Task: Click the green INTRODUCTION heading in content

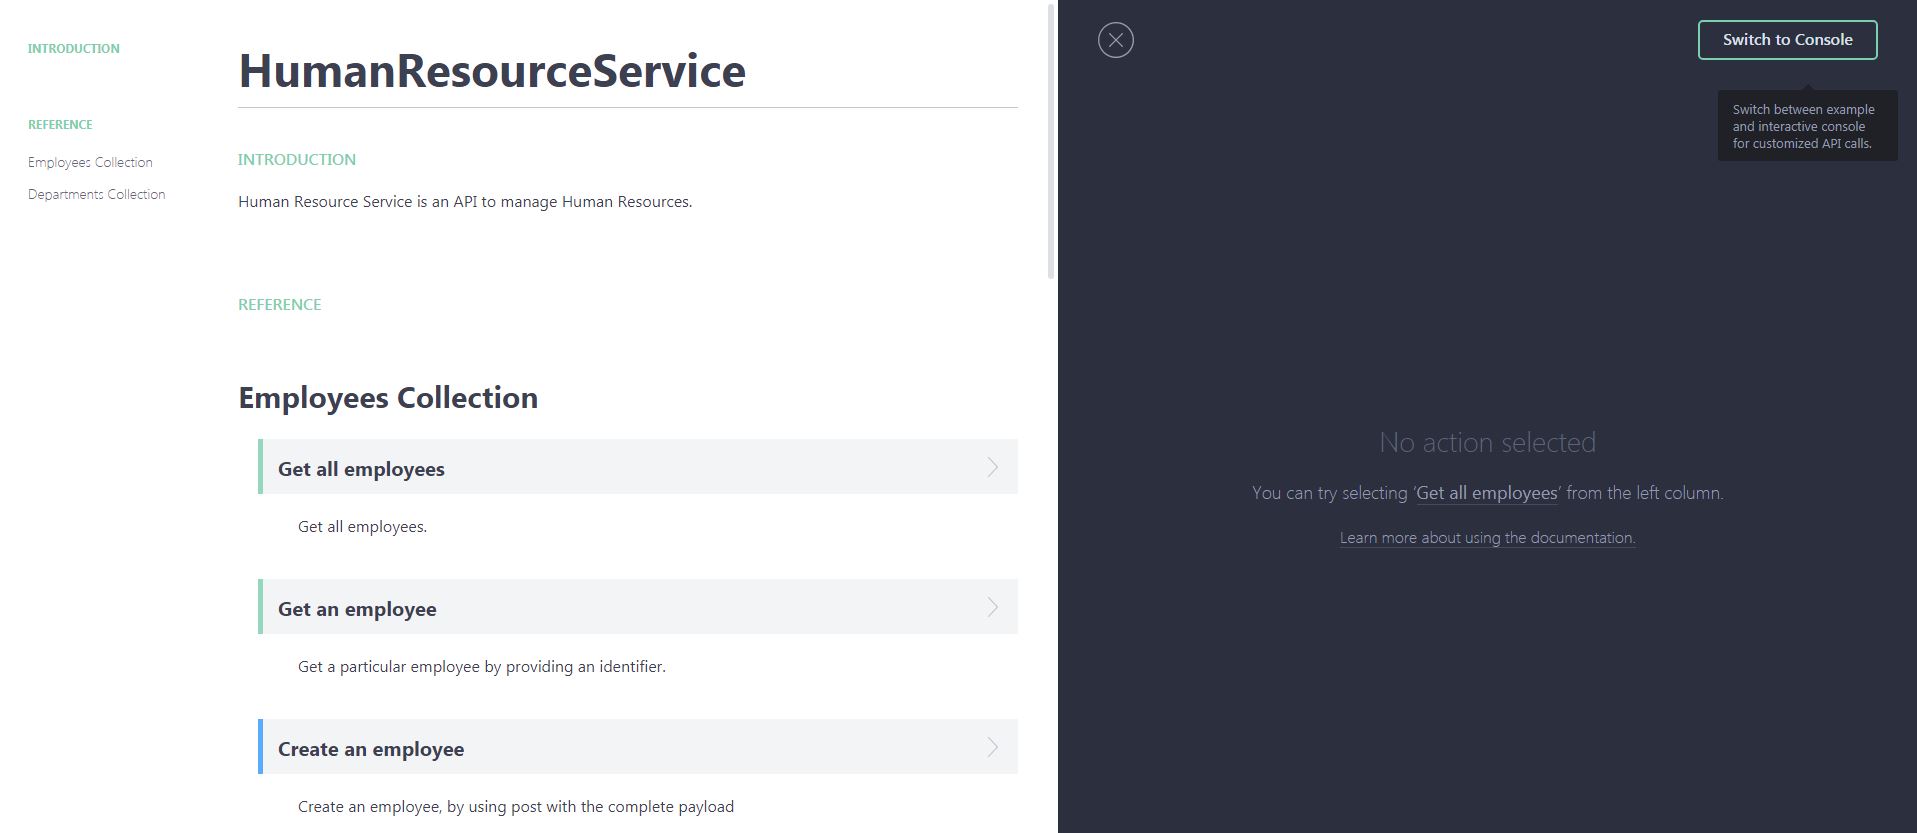Action: 297,160
